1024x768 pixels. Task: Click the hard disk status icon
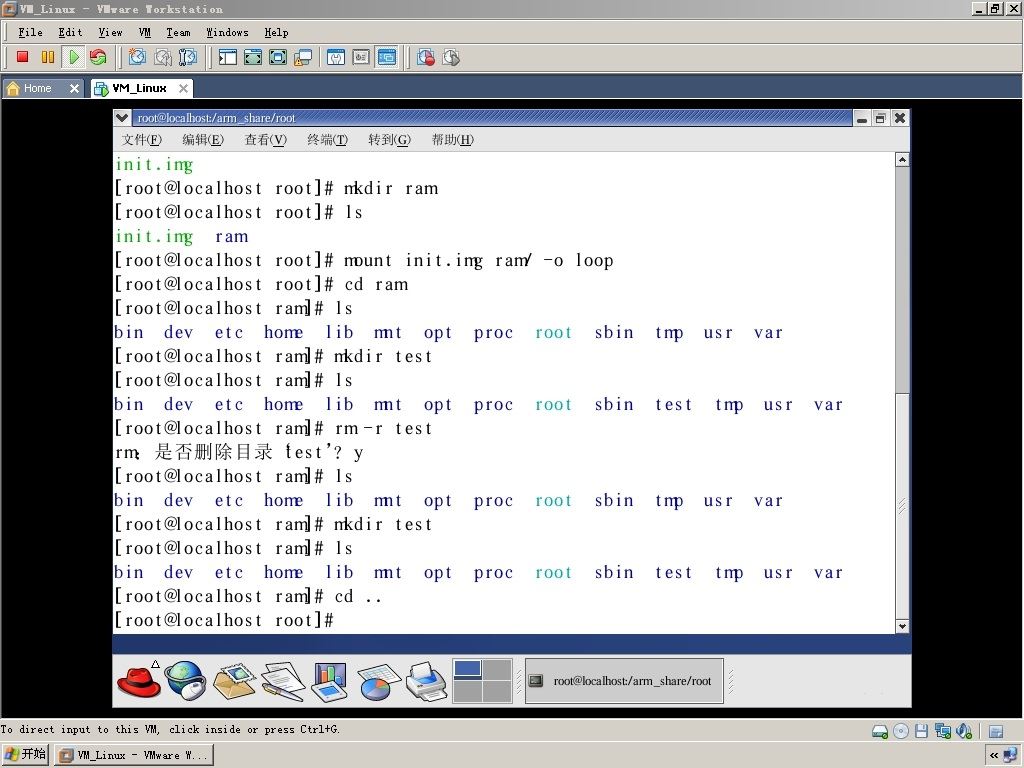pyautogui.click(x=880, y=731)
